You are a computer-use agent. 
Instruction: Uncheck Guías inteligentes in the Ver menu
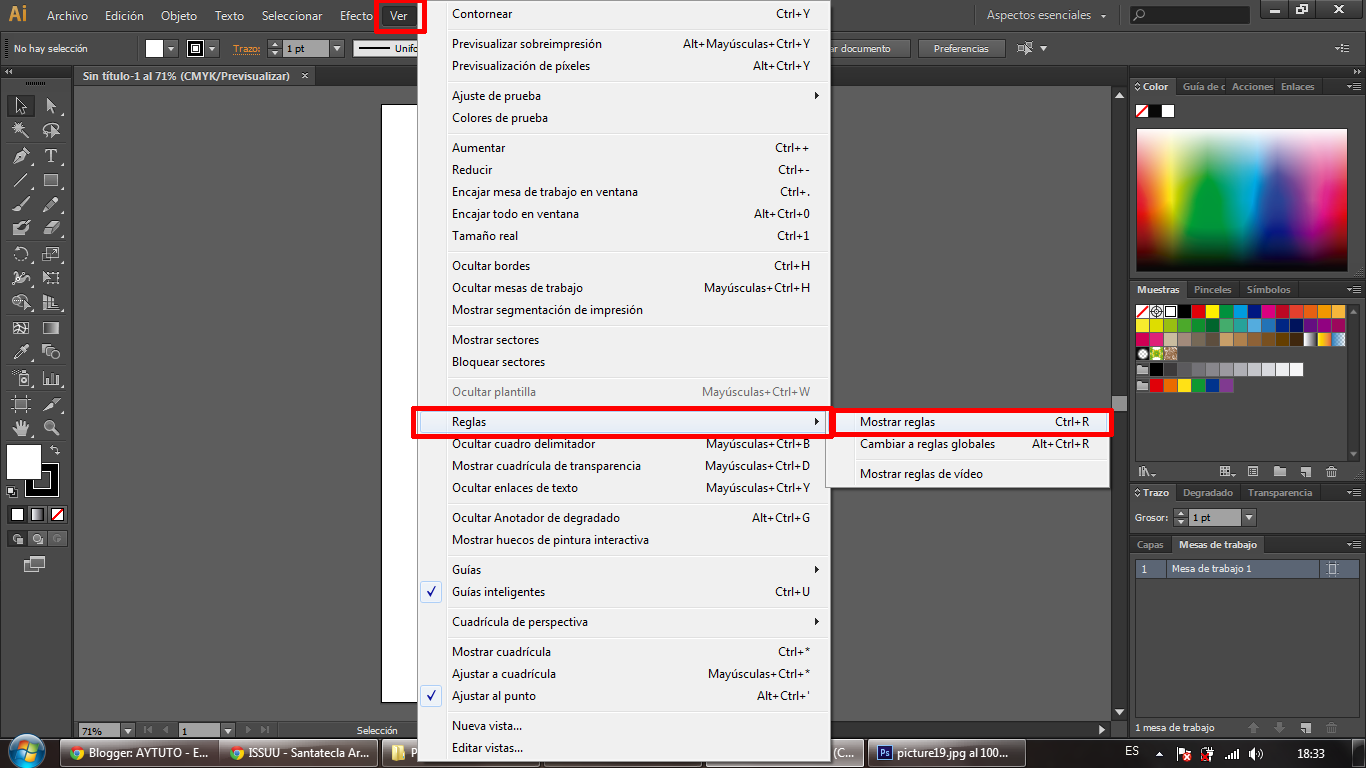624,592
